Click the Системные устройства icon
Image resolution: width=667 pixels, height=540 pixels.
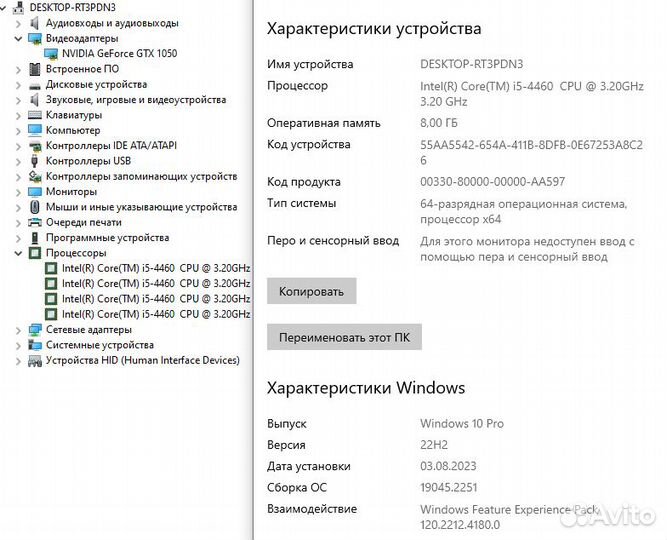(x=34, y=345)
